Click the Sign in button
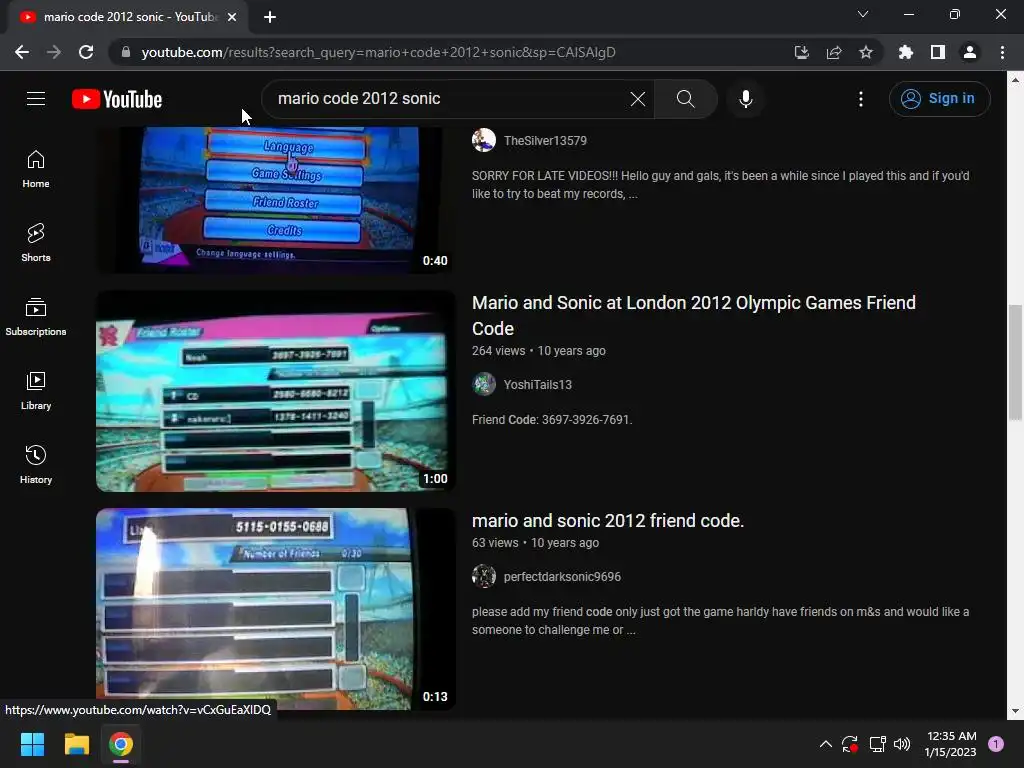 coord(939,99)
